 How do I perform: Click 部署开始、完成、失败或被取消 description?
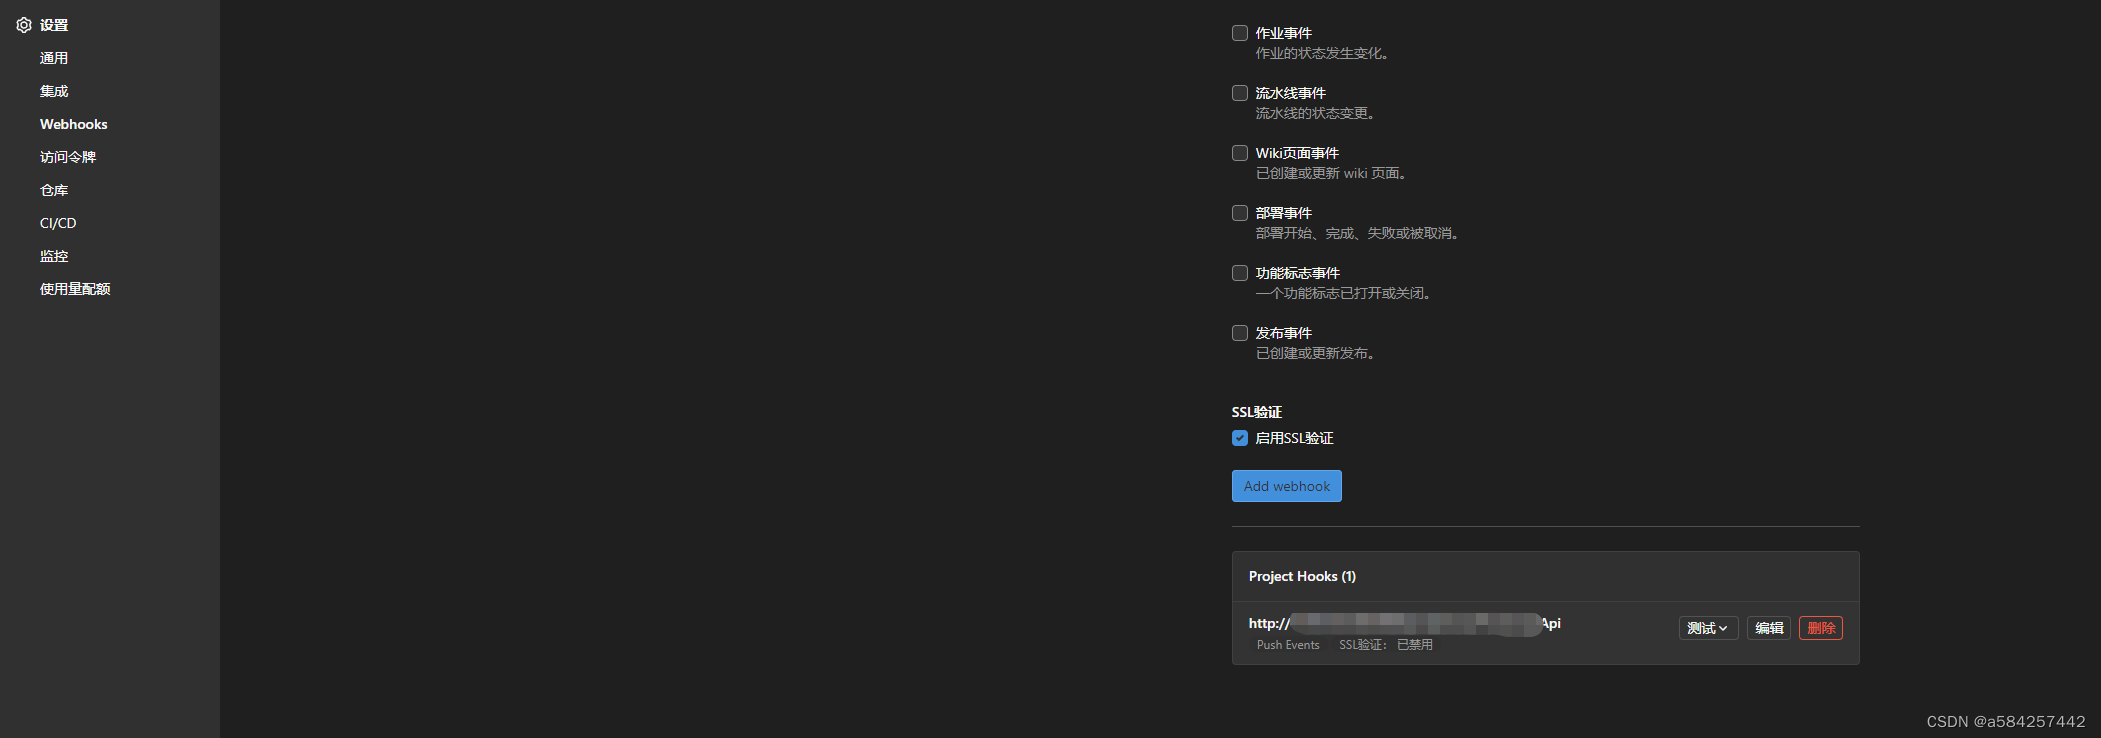tap(1357, 233)
